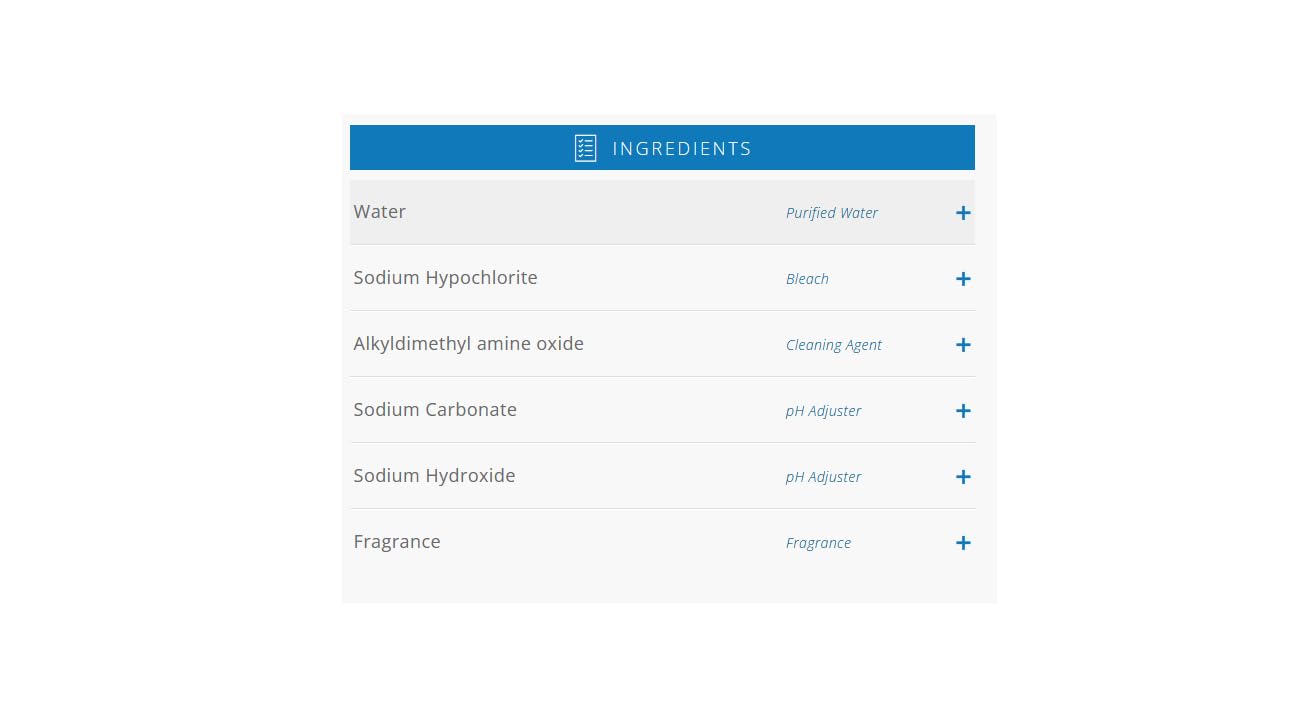Select the Water ingredient name
1294x723 pixels.
pyautogui.click(x=379, y=212)
